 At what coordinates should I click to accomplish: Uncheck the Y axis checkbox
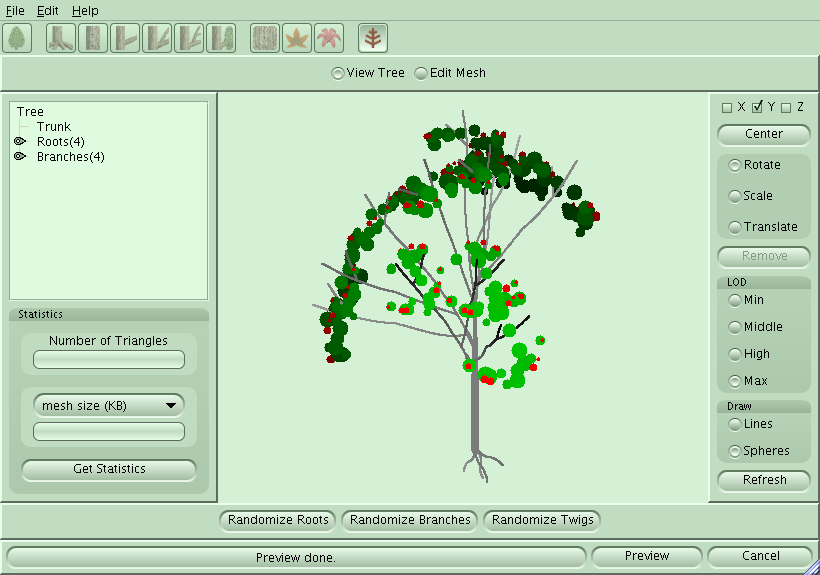(757, 107)
